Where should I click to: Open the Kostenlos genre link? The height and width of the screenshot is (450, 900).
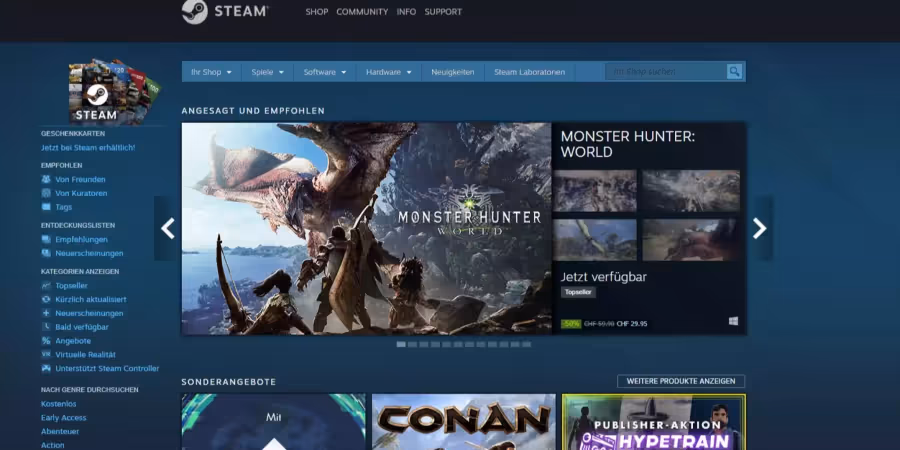[59, 404]
